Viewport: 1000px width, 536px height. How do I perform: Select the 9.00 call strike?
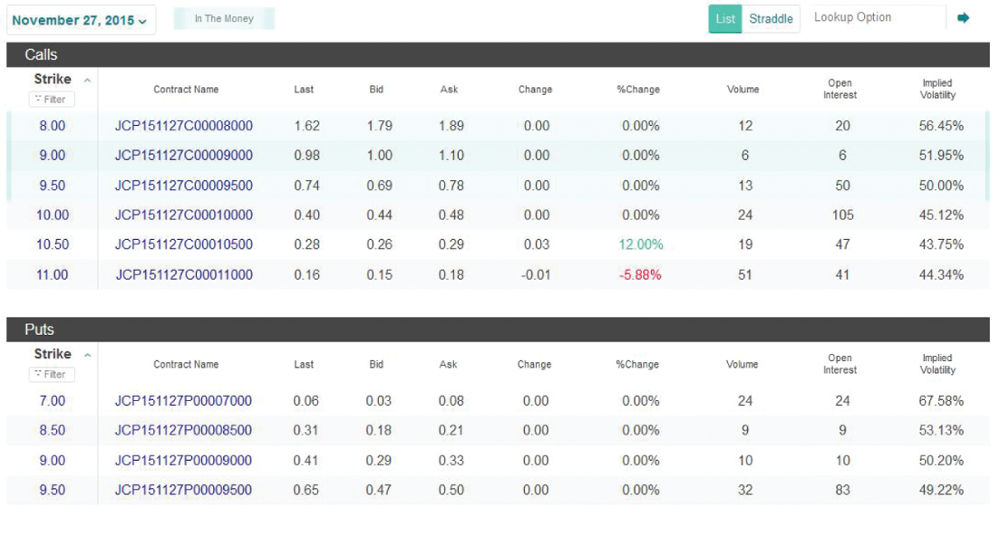point(52,156)
